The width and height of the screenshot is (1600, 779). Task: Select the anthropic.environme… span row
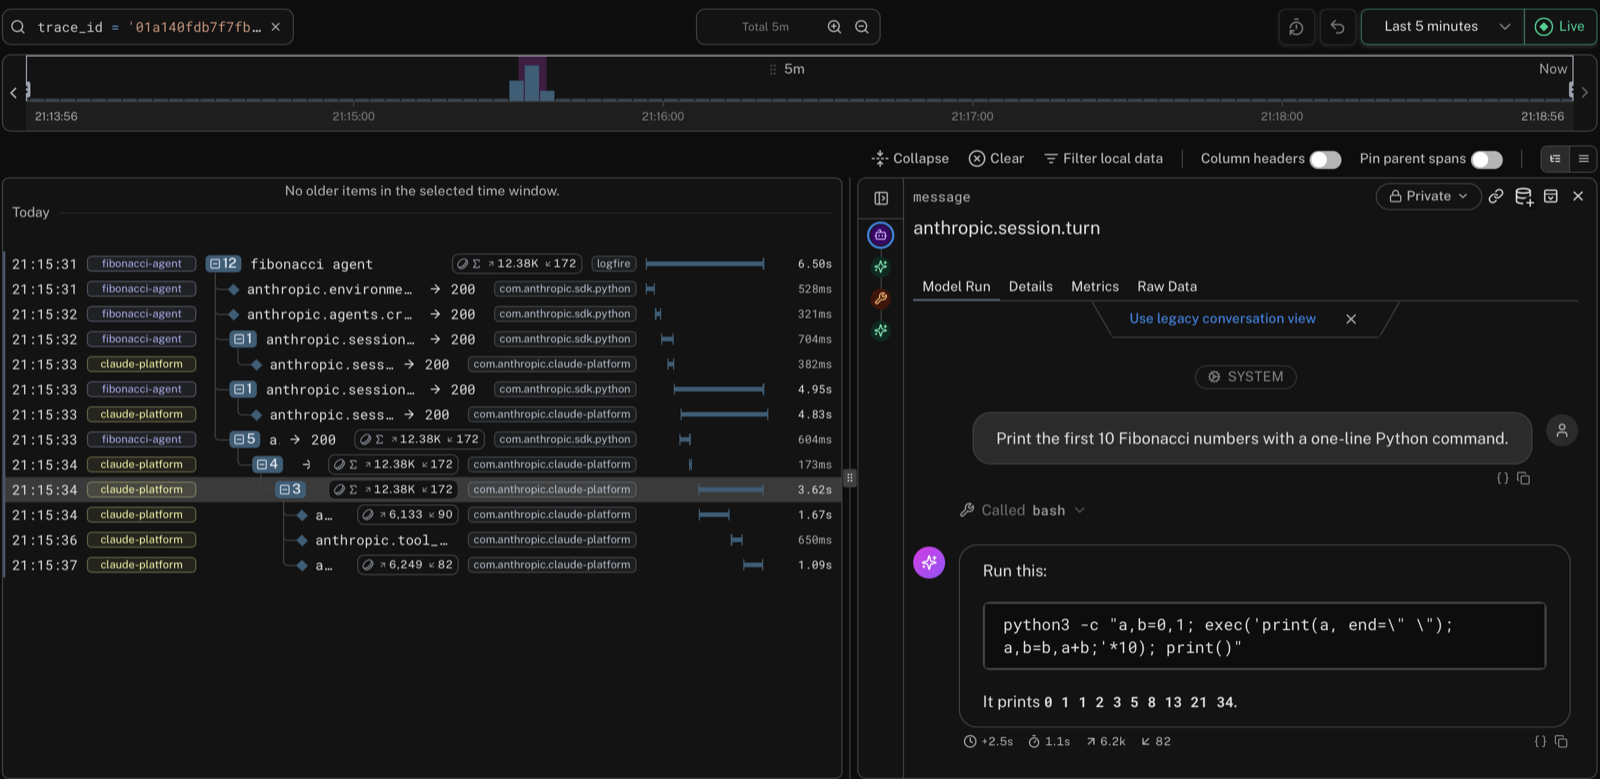tap(421, 289)
